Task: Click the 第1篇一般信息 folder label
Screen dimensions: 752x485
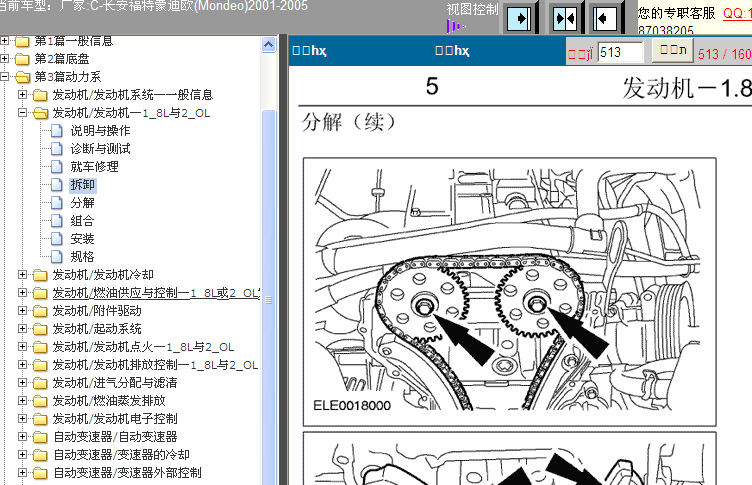Action: coord(74,41)
